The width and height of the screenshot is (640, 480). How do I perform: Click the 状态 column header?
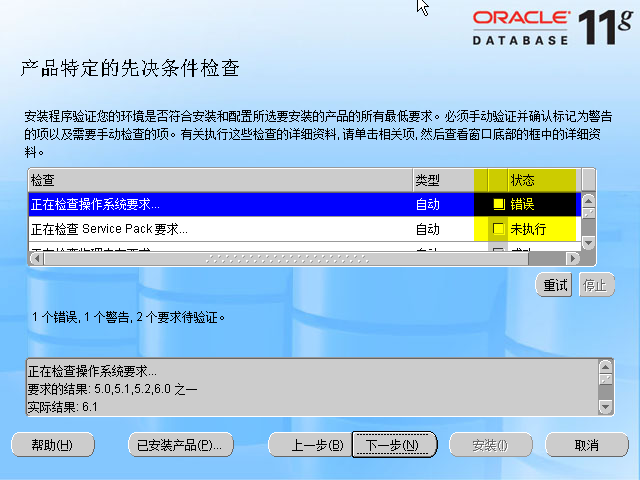click(x=542, y=180)
